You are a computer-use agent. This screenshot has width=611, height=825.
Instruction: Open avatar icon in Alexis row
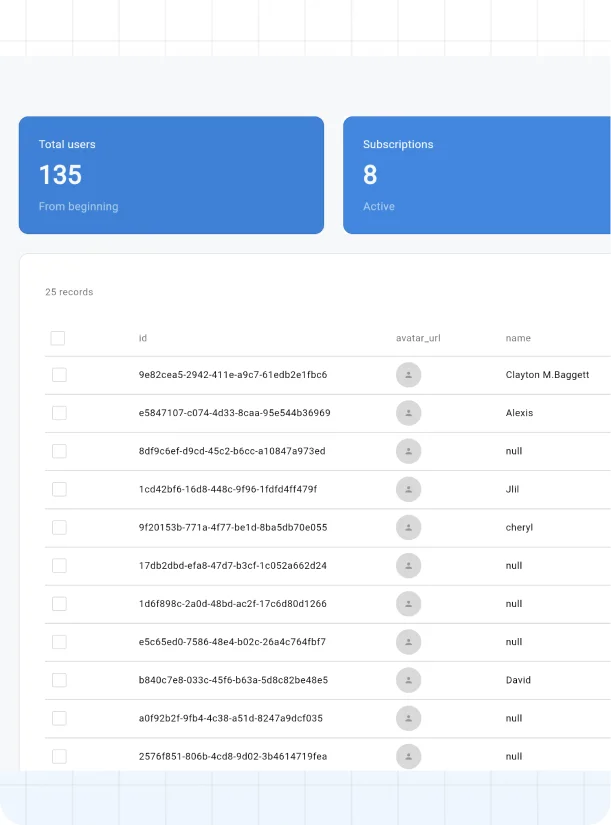pyautogui.click(x=408, y=413)
